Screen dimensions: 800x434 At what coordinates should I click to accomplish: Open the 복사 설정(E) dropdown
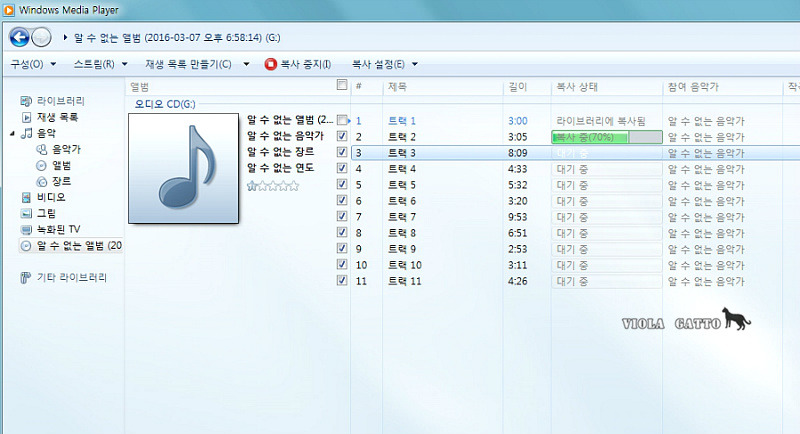point(385,64)
